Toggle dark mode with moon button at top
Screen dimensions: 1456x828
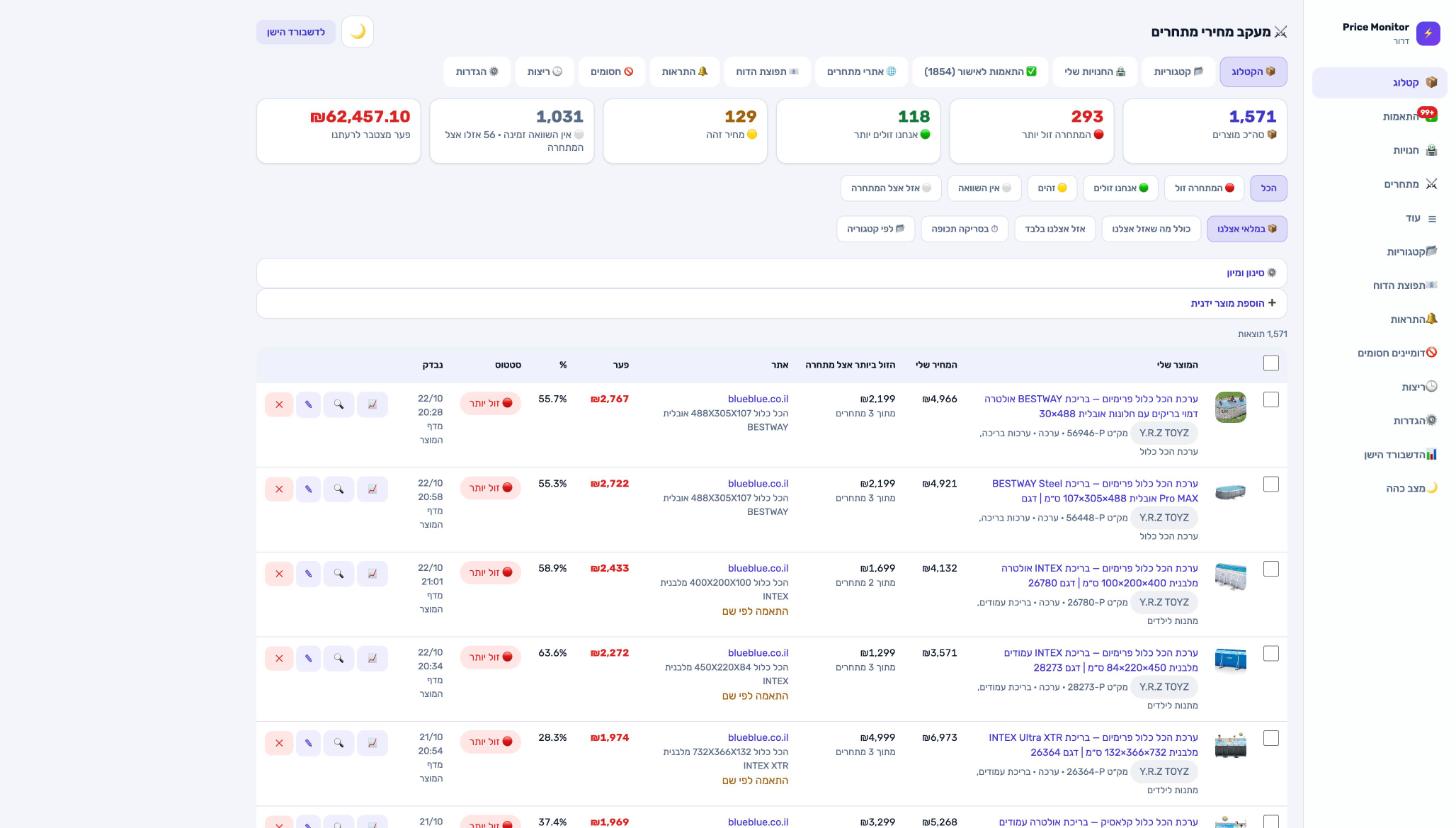coord(358,32)
